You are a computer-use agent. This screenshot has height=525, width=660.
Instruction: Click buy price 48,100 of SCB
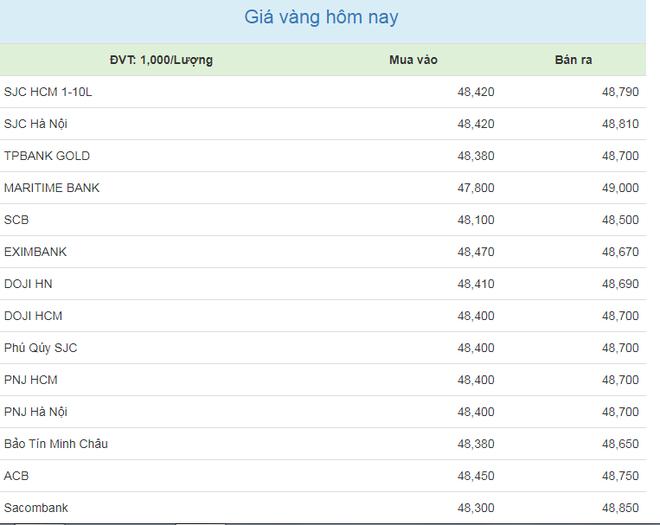pyautogui.click(x=476, y=220)
